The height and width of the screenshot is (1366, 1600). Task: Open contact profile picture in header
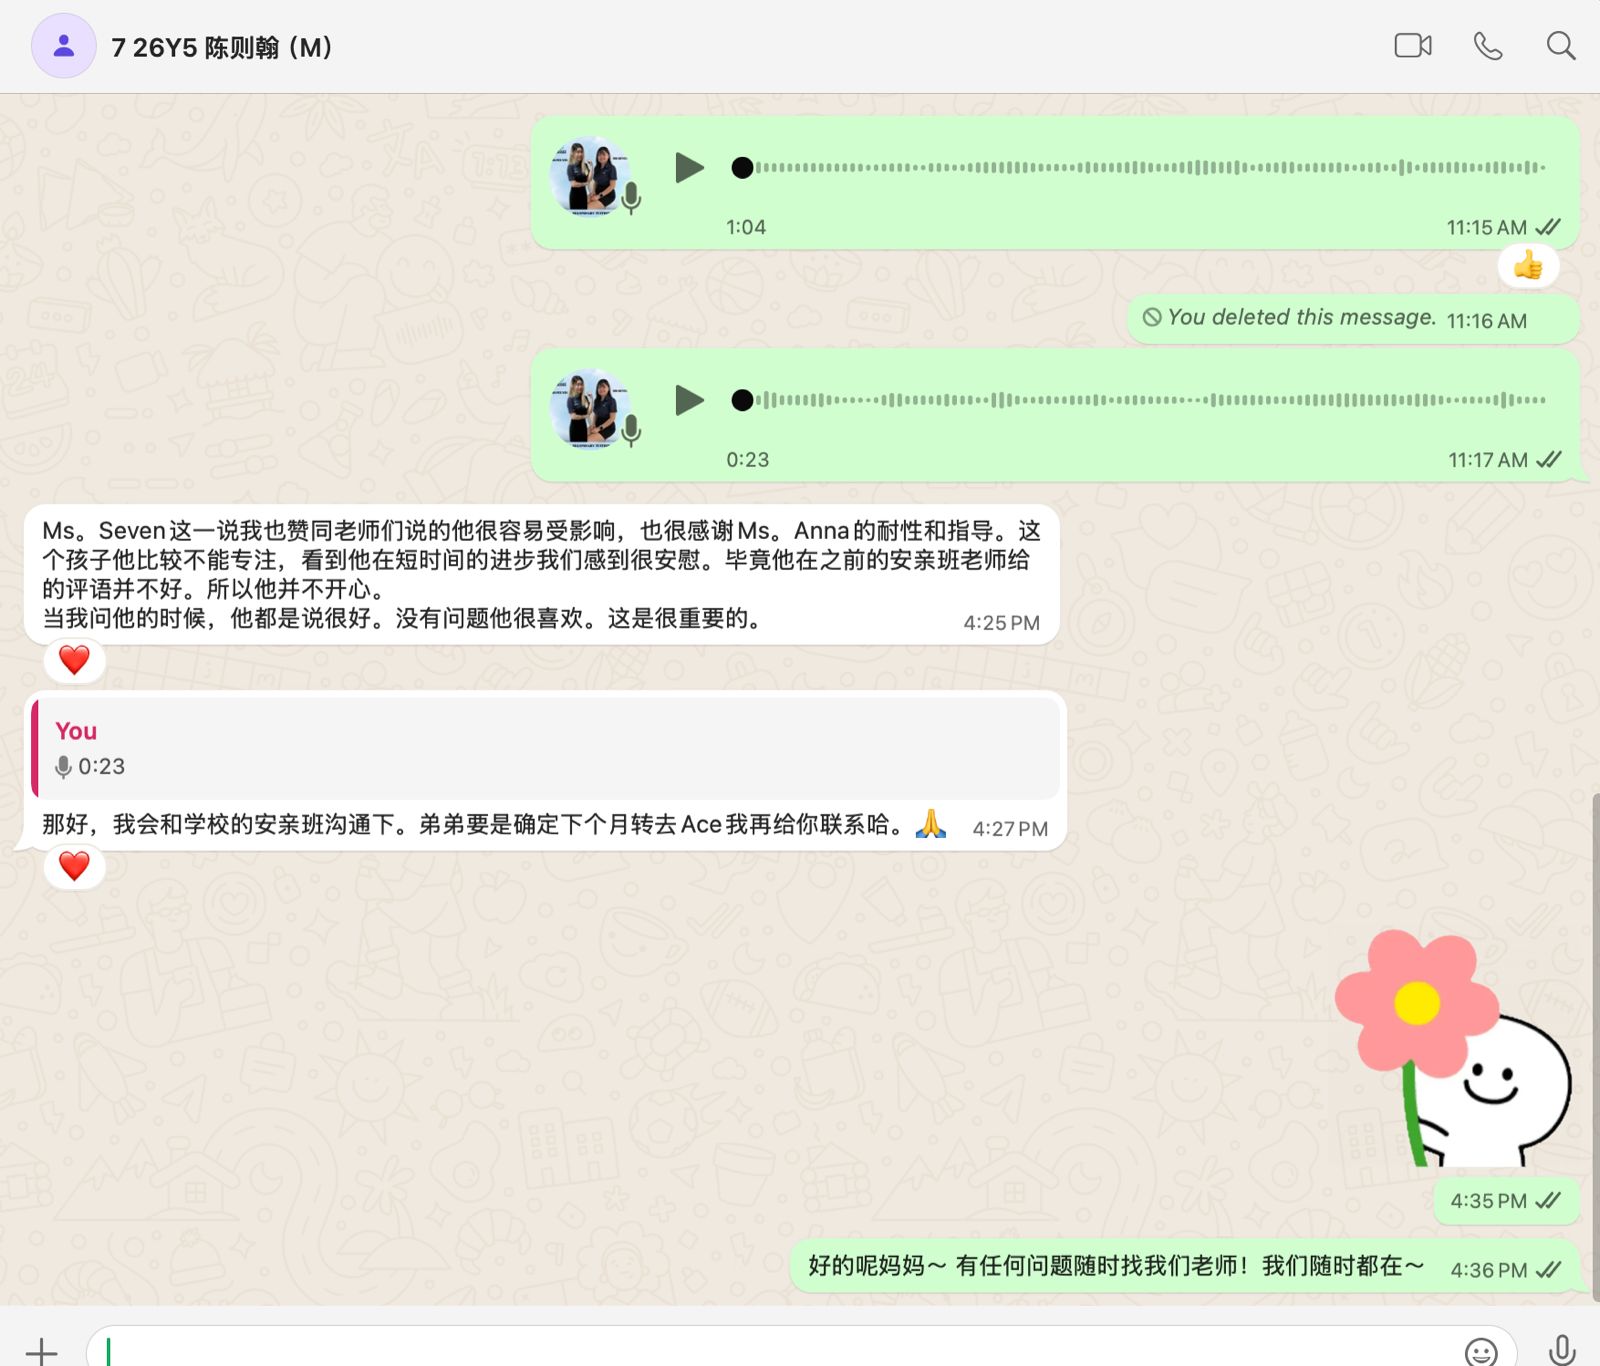click(x=64, y=46)
